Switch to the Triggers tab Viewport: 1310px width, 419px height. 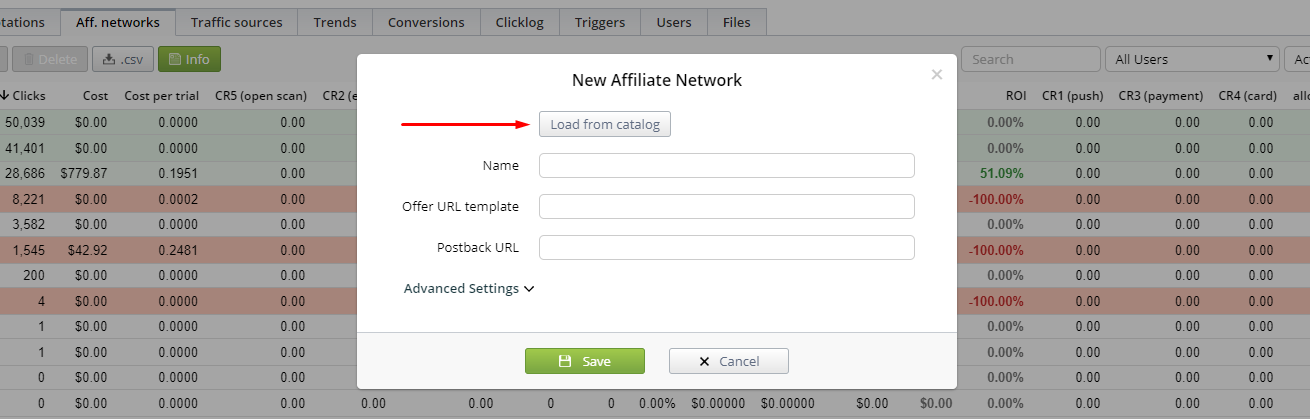[x=600, y=22]
